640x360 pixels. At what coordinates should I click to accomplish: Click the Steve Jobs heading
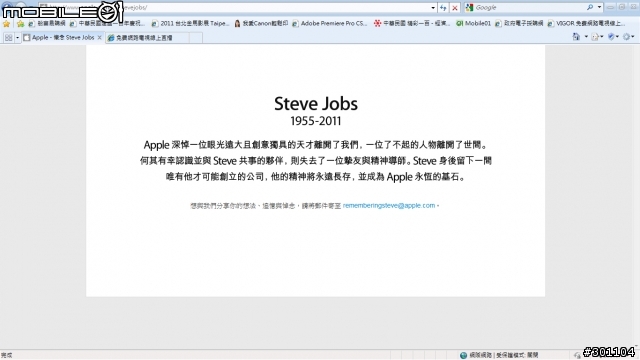click(316, 104)
